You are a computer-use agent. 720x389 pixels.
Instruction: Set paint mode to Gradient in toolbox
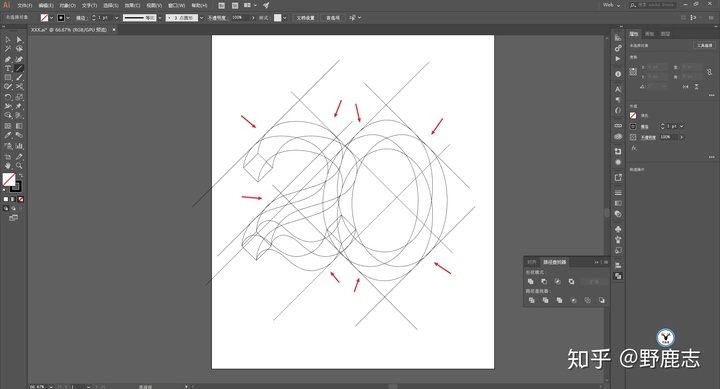click(13, 199)
